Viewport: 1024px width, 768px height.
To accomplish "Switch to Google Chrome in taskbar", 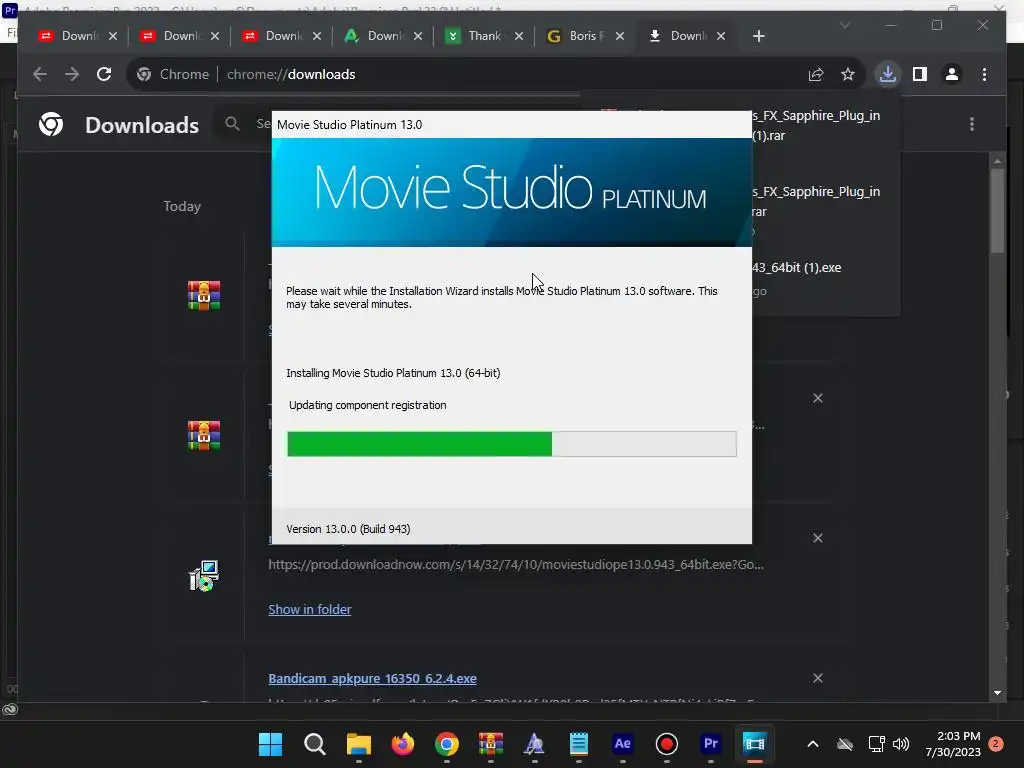I will click(x=447, y=744).
